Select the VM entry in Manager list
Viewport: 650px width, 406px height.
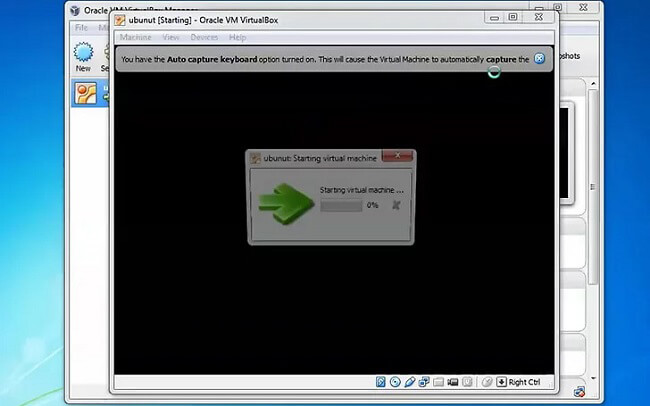[90, 93]
